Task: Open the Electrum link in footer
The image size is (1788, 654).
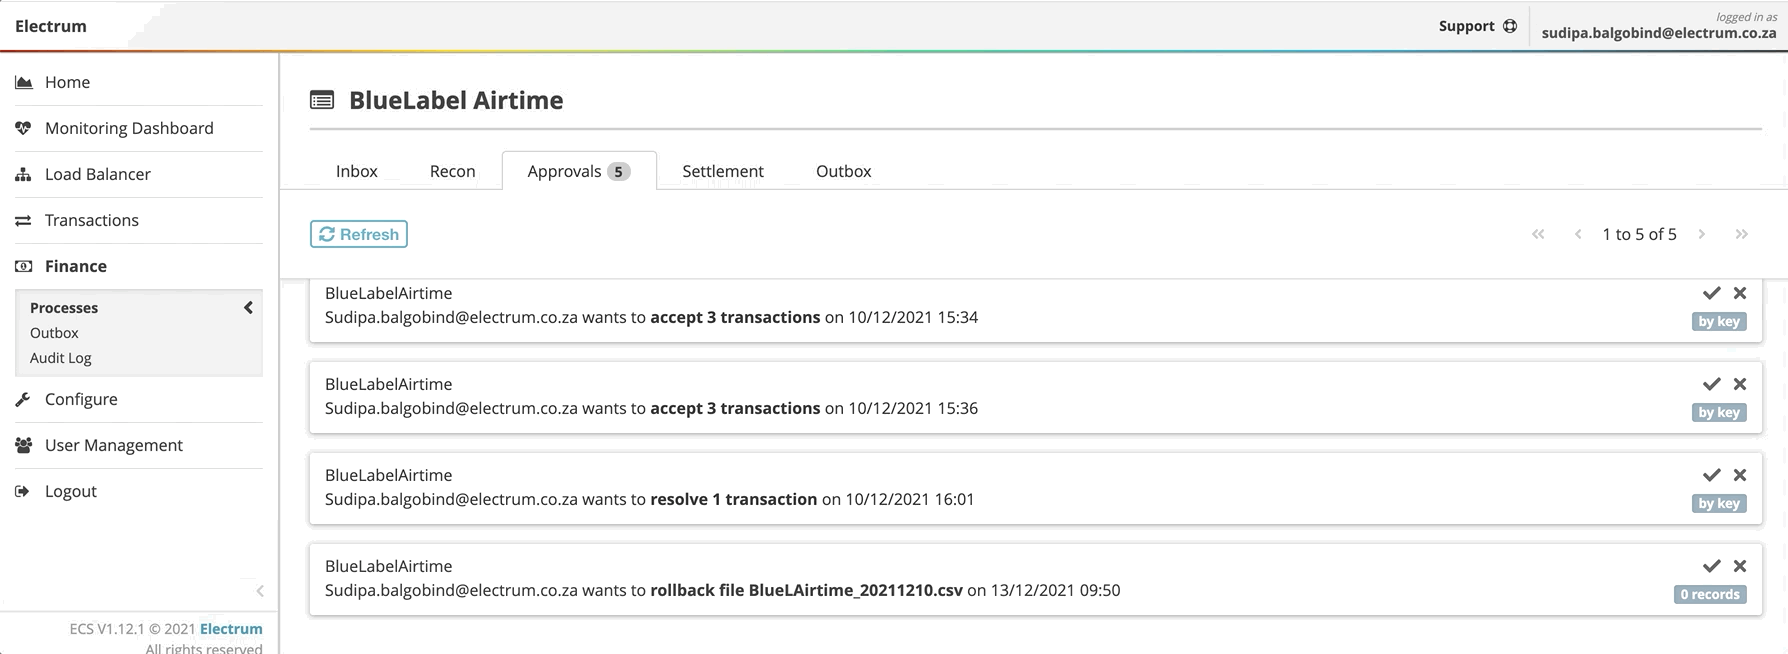Action: 231,629
